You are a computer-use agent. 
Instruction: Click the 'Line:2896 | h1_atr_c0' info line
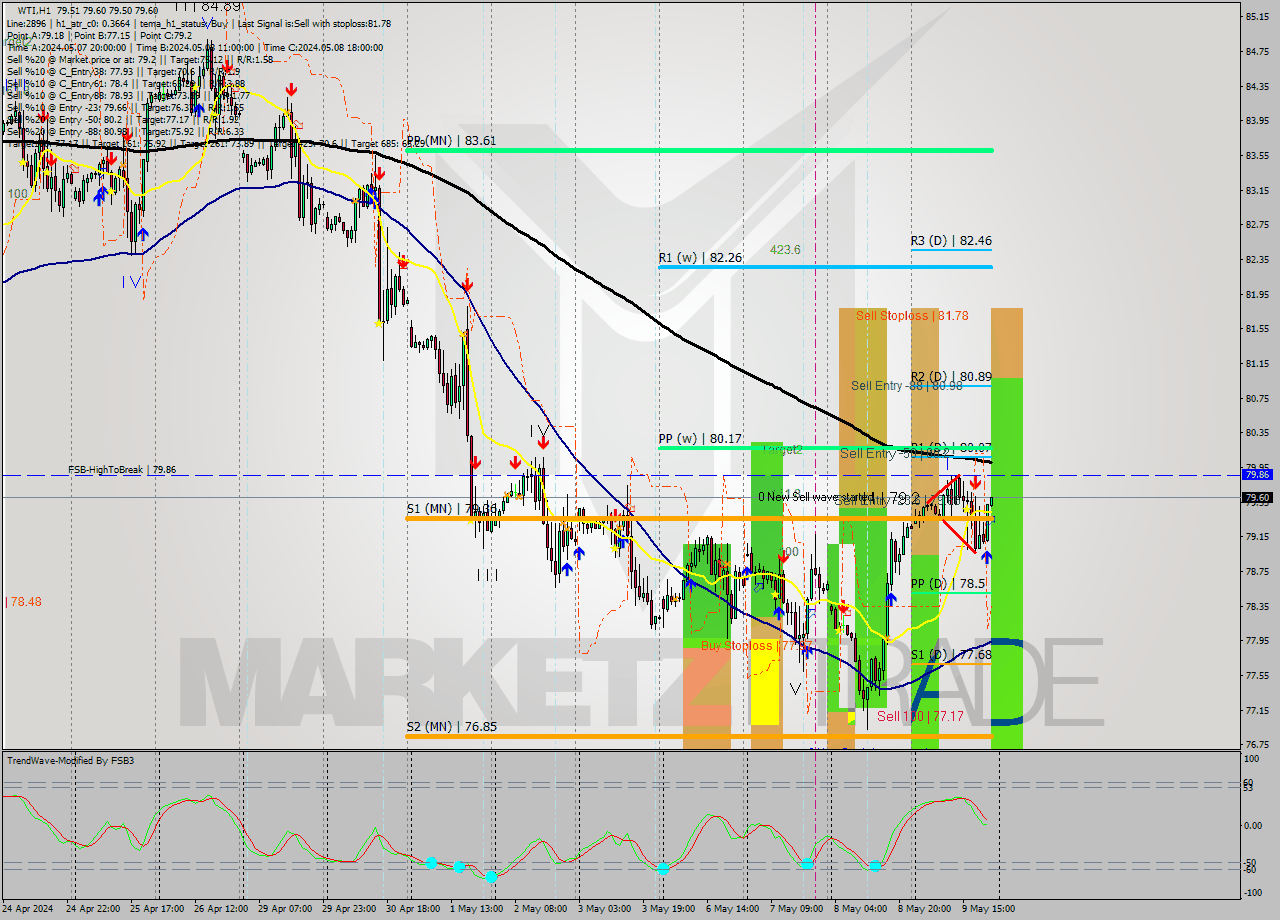tap(199, 23)
